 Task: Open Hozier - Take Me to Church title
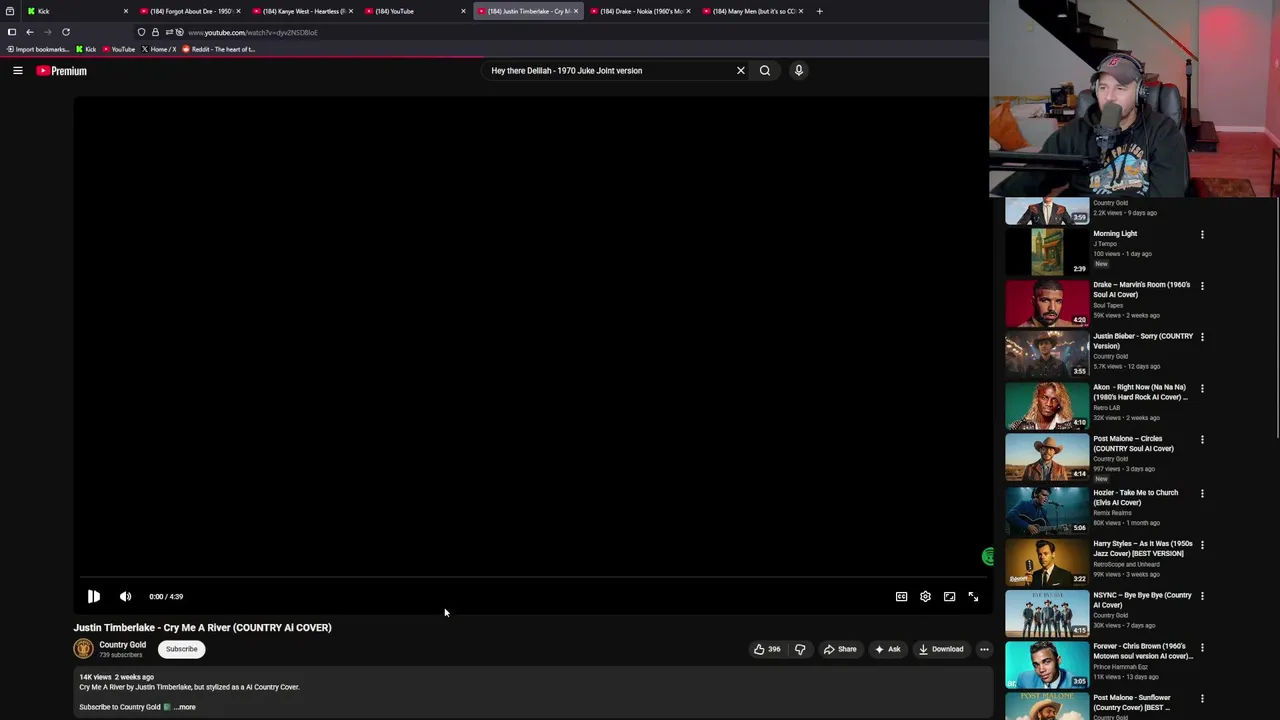(x=1136, y=497)
